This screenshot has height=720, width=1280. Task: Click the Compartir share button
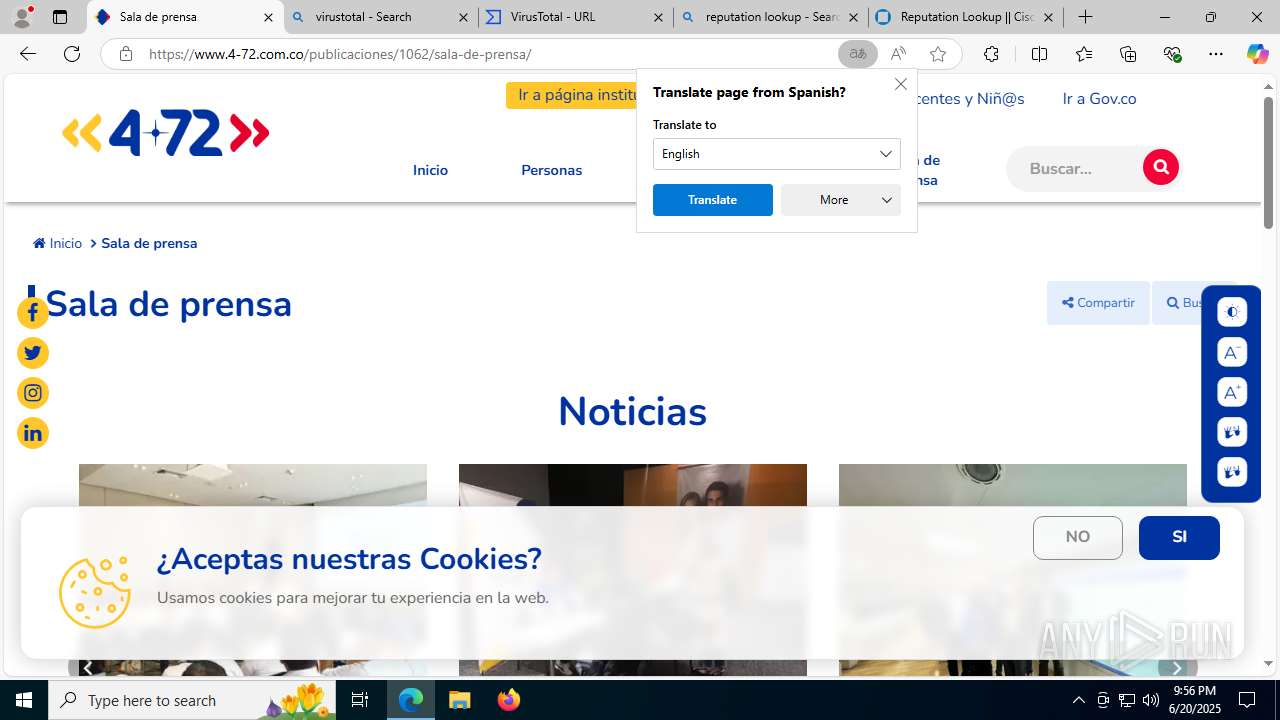point(1098,303)
